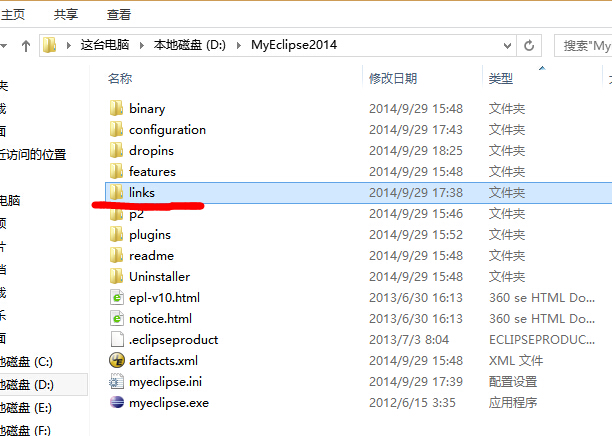
Task: Open the 共享 ribbon tab
Action: pos(66,15)
